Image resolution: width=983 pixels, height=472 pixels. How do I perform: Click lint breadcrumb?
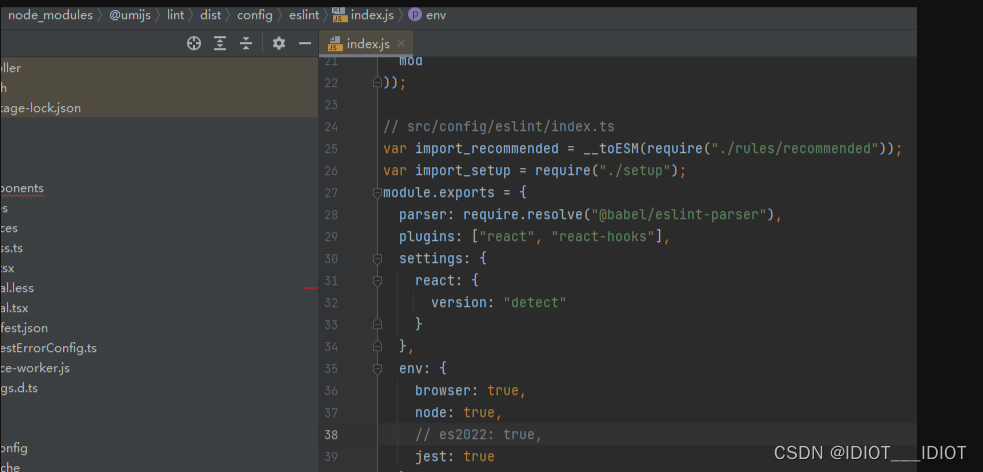(x=176, y=15)
